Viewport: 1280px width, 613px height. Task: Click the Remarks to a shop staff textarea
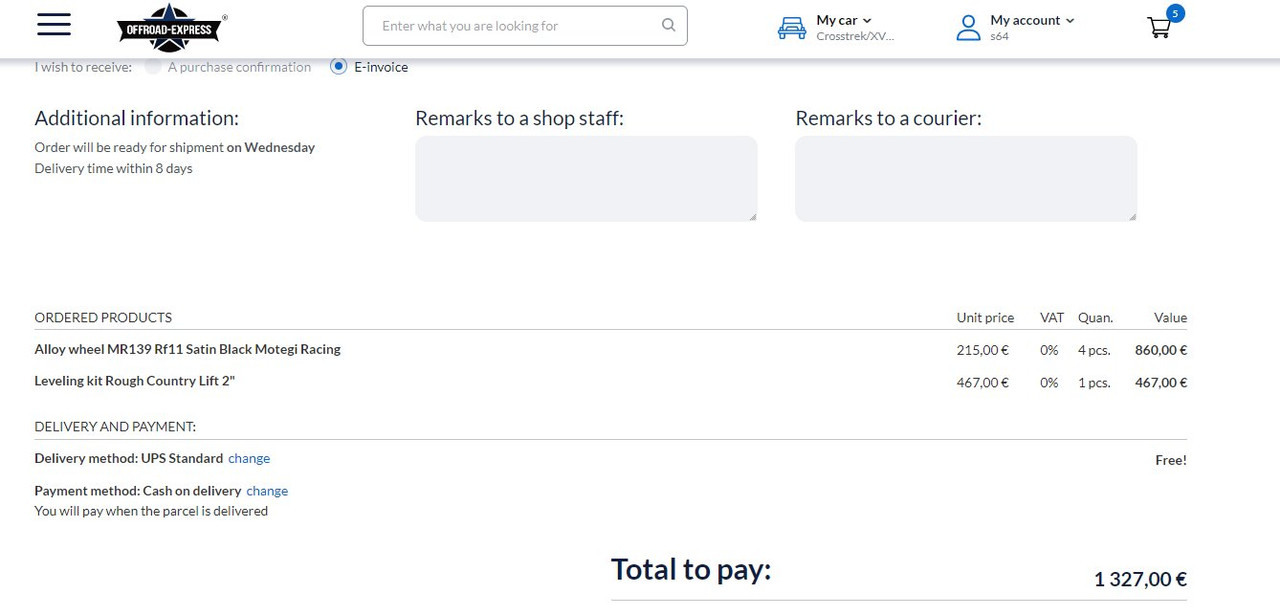pyautogui.click(x=586, y=179)
